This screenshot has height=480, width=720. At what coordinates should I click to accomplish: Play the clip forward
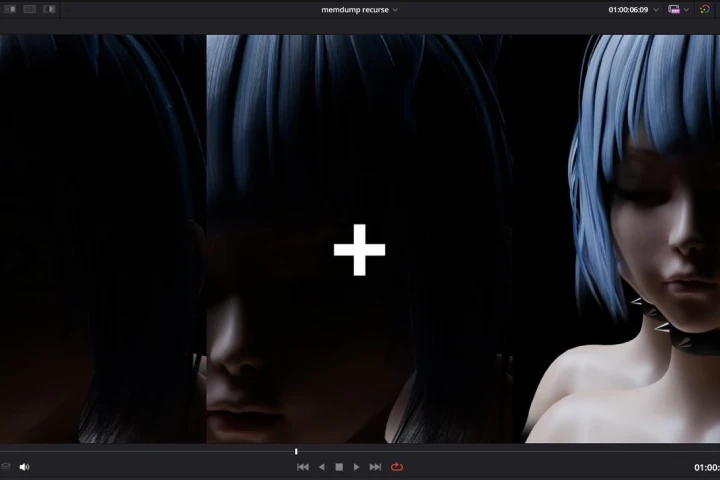pyautogui.click(x=356, y=467)
